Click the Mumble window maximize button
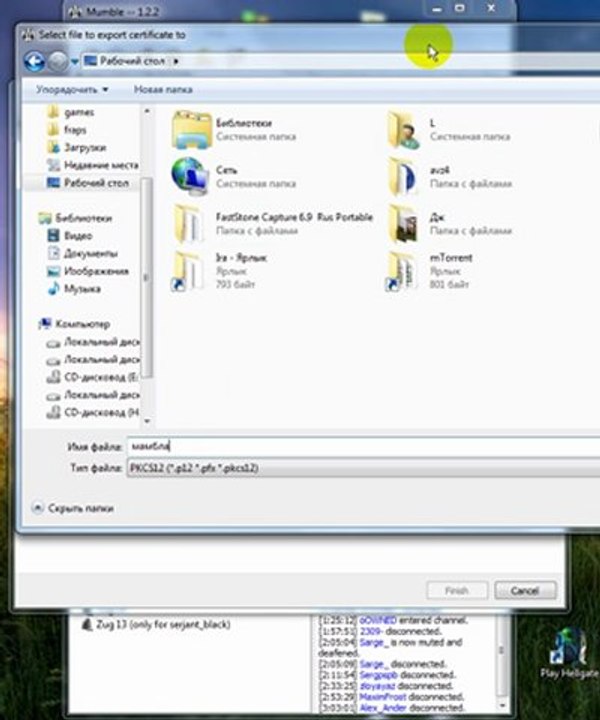600x720 pixels. [460, 8]
